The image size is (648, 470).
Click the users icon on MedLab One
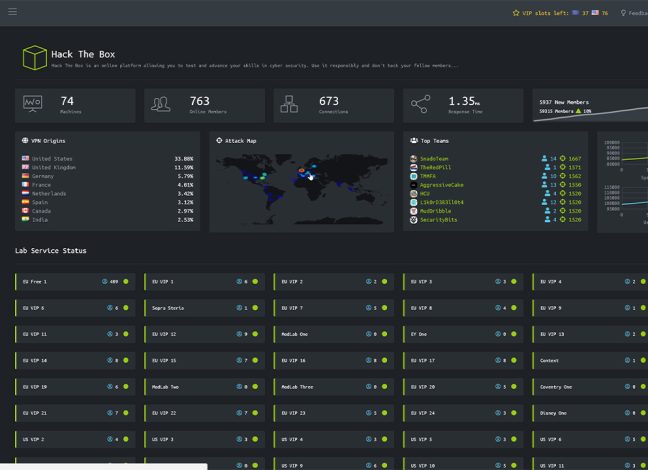point(368,334)
